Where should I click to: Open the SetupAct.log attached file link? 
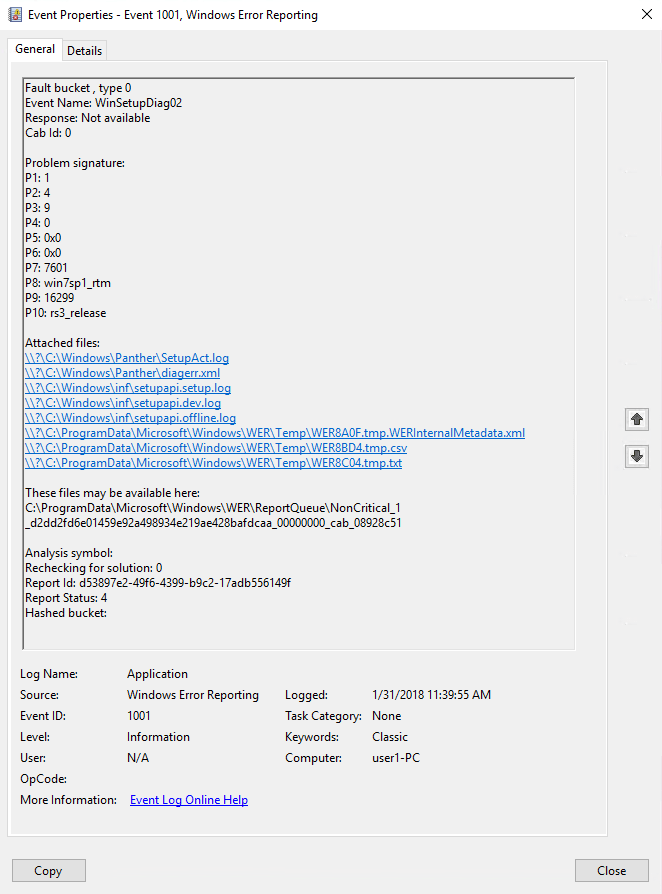point(127,358)
